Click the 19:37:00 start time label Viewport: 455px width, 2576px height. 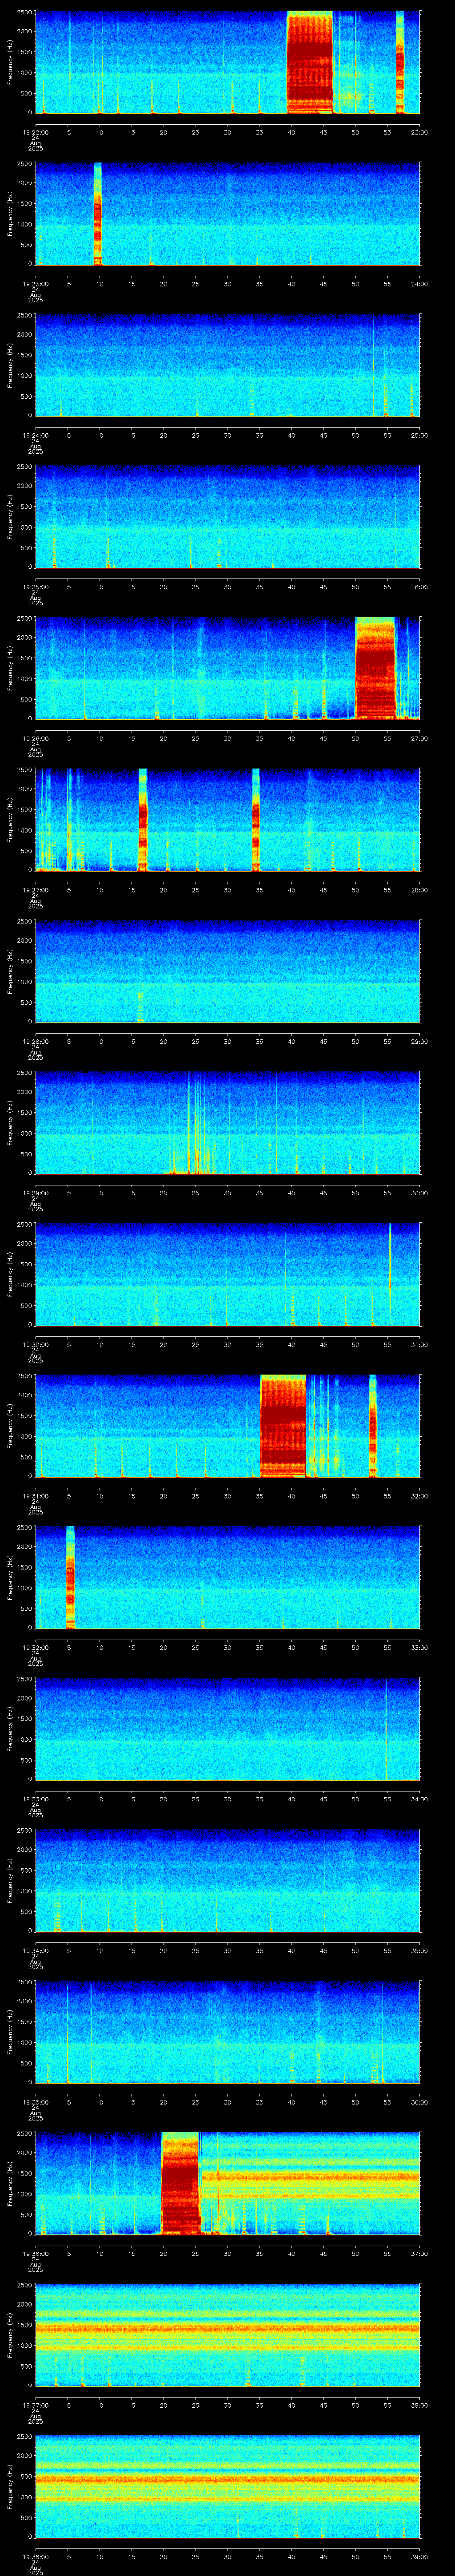(35, 2405)
